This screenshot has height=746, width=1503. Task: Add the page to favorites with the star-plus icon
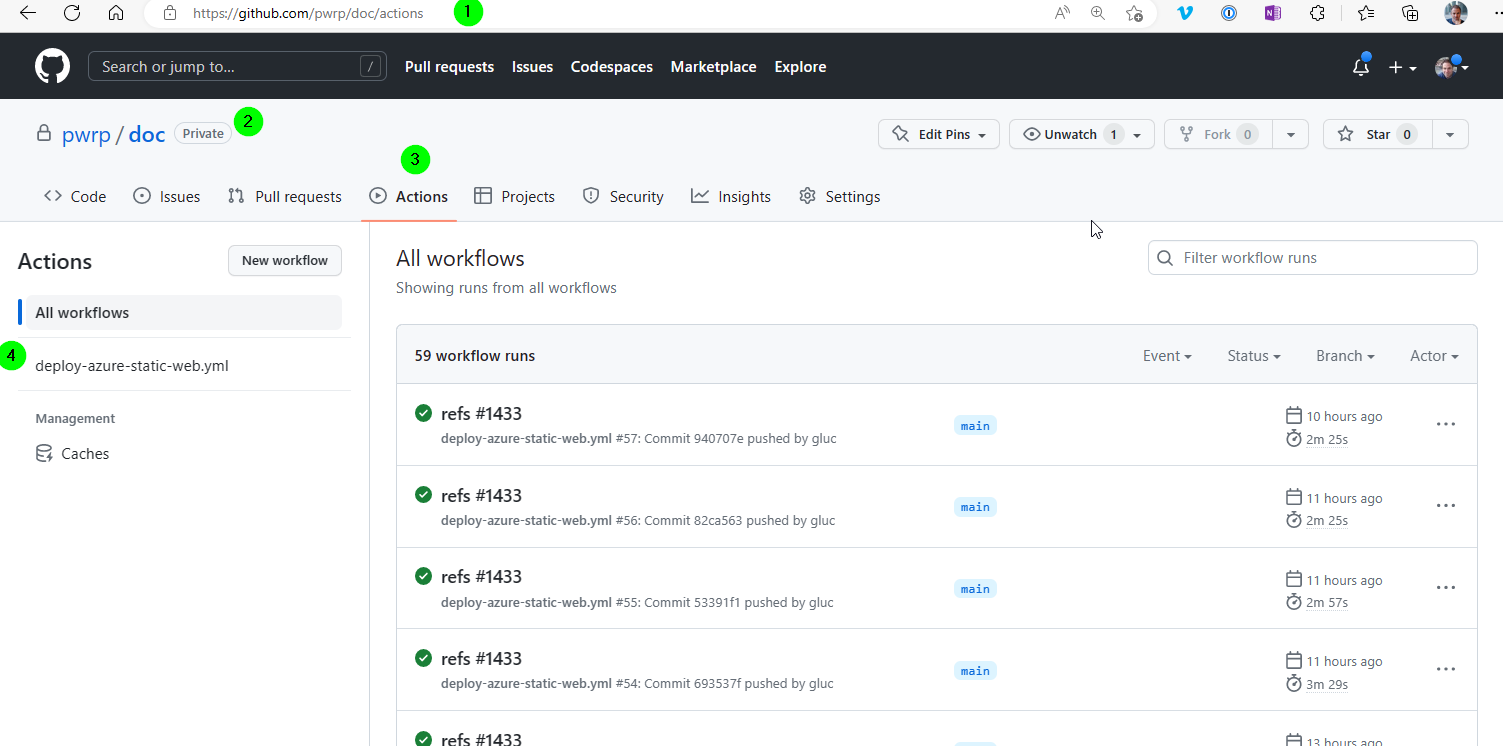tap(1134, 13)
